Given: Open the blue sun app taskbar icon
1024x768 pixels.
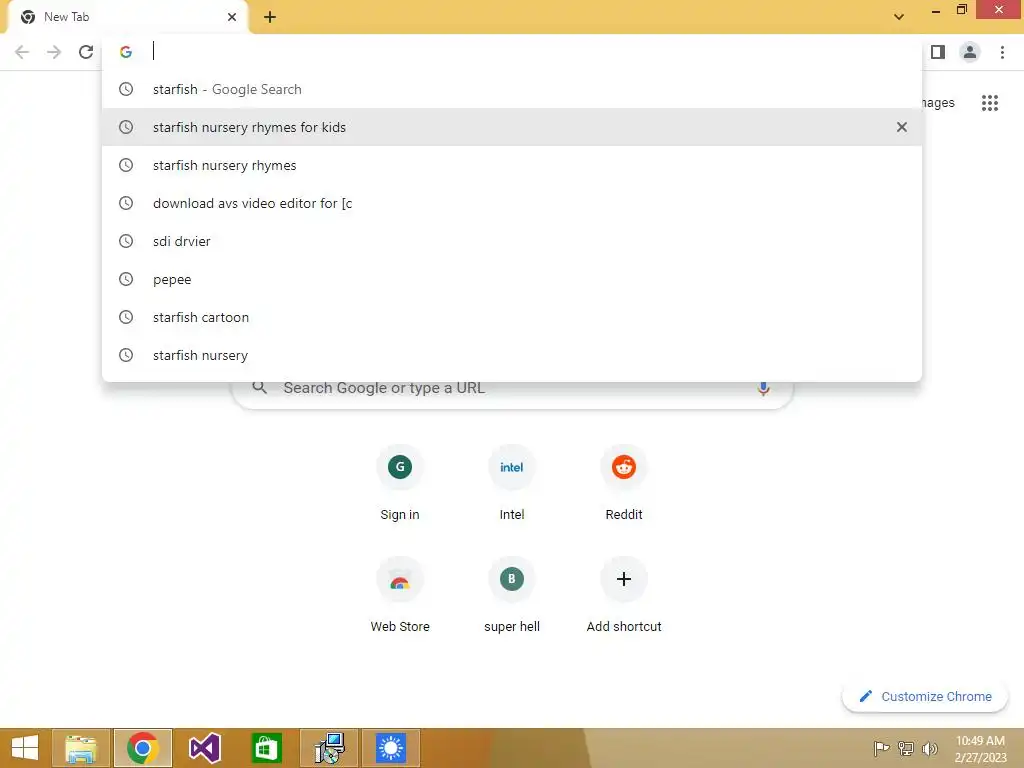Looking at the screenshot, I should click(x=391, y=748).
